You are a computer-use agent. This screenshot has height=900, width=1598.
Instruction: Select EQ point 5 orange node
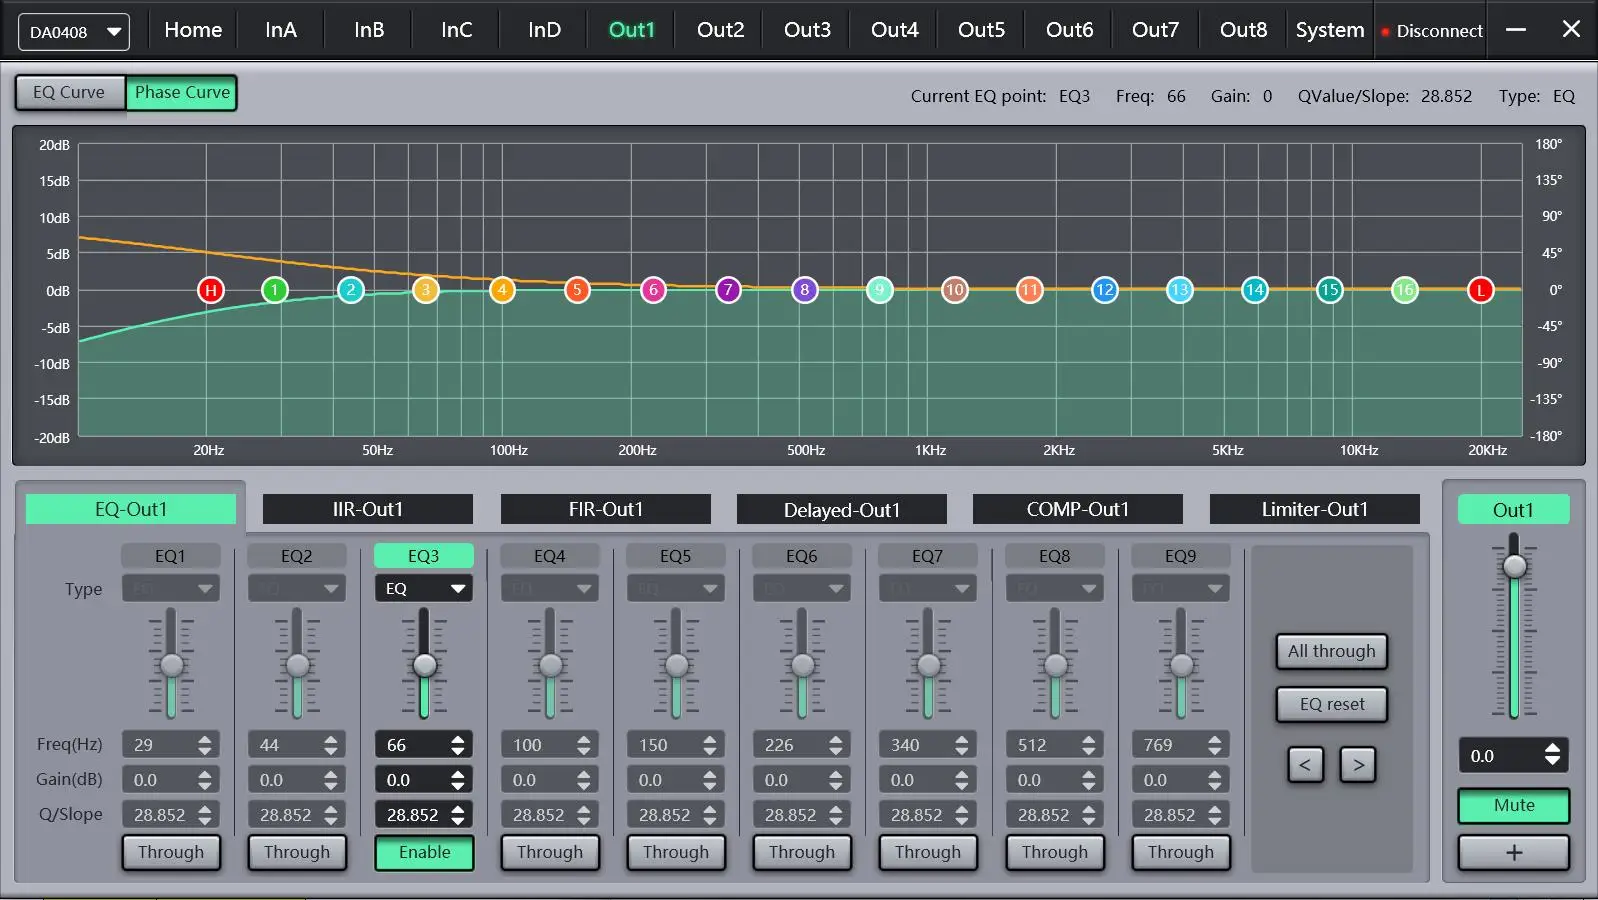coord(577,290)
